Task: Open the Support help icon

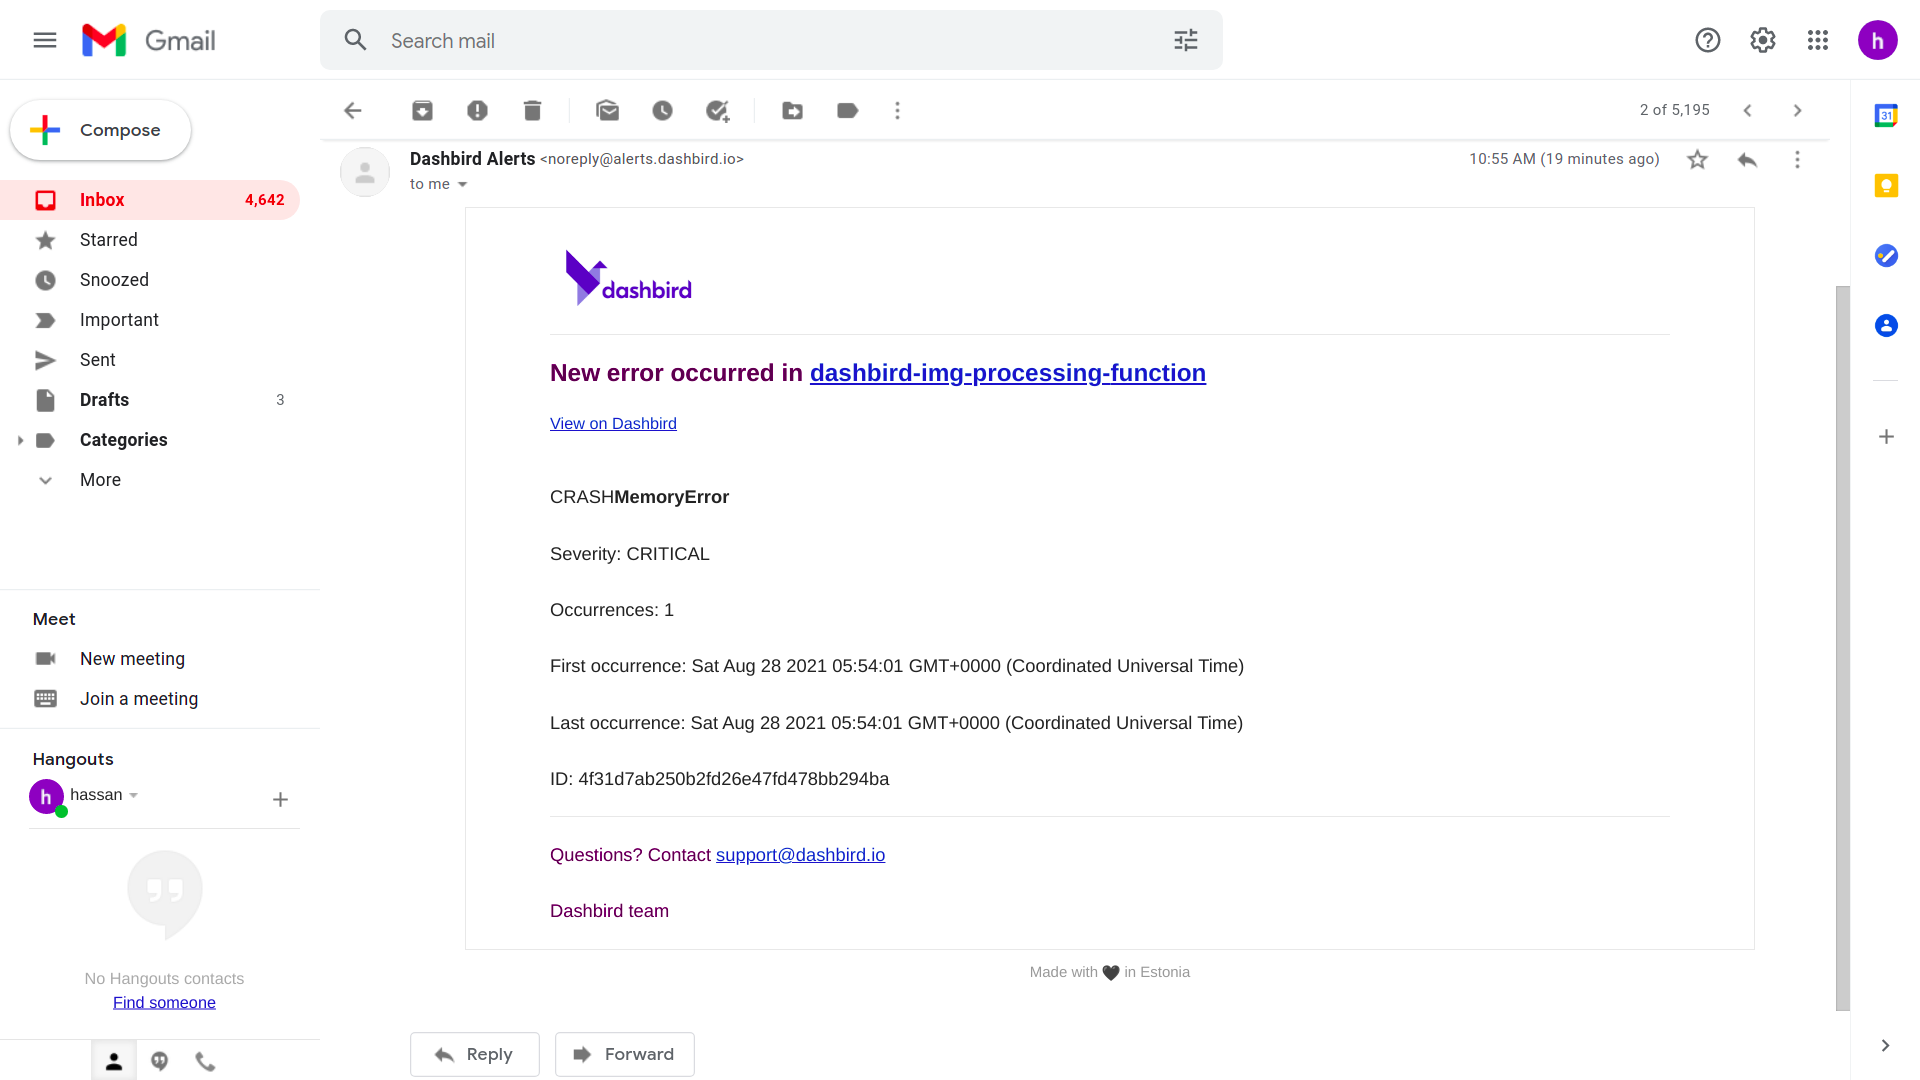Action: 1708,40
